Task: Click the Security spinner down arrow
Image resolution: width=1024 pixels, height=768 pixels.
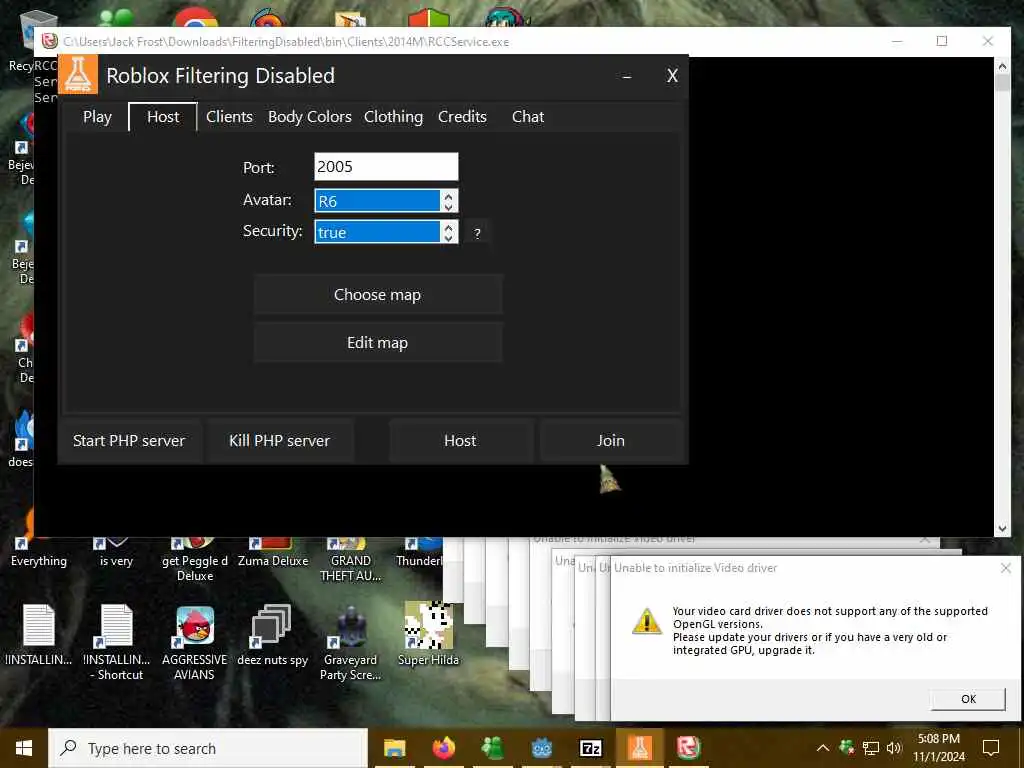Action: 449,238
